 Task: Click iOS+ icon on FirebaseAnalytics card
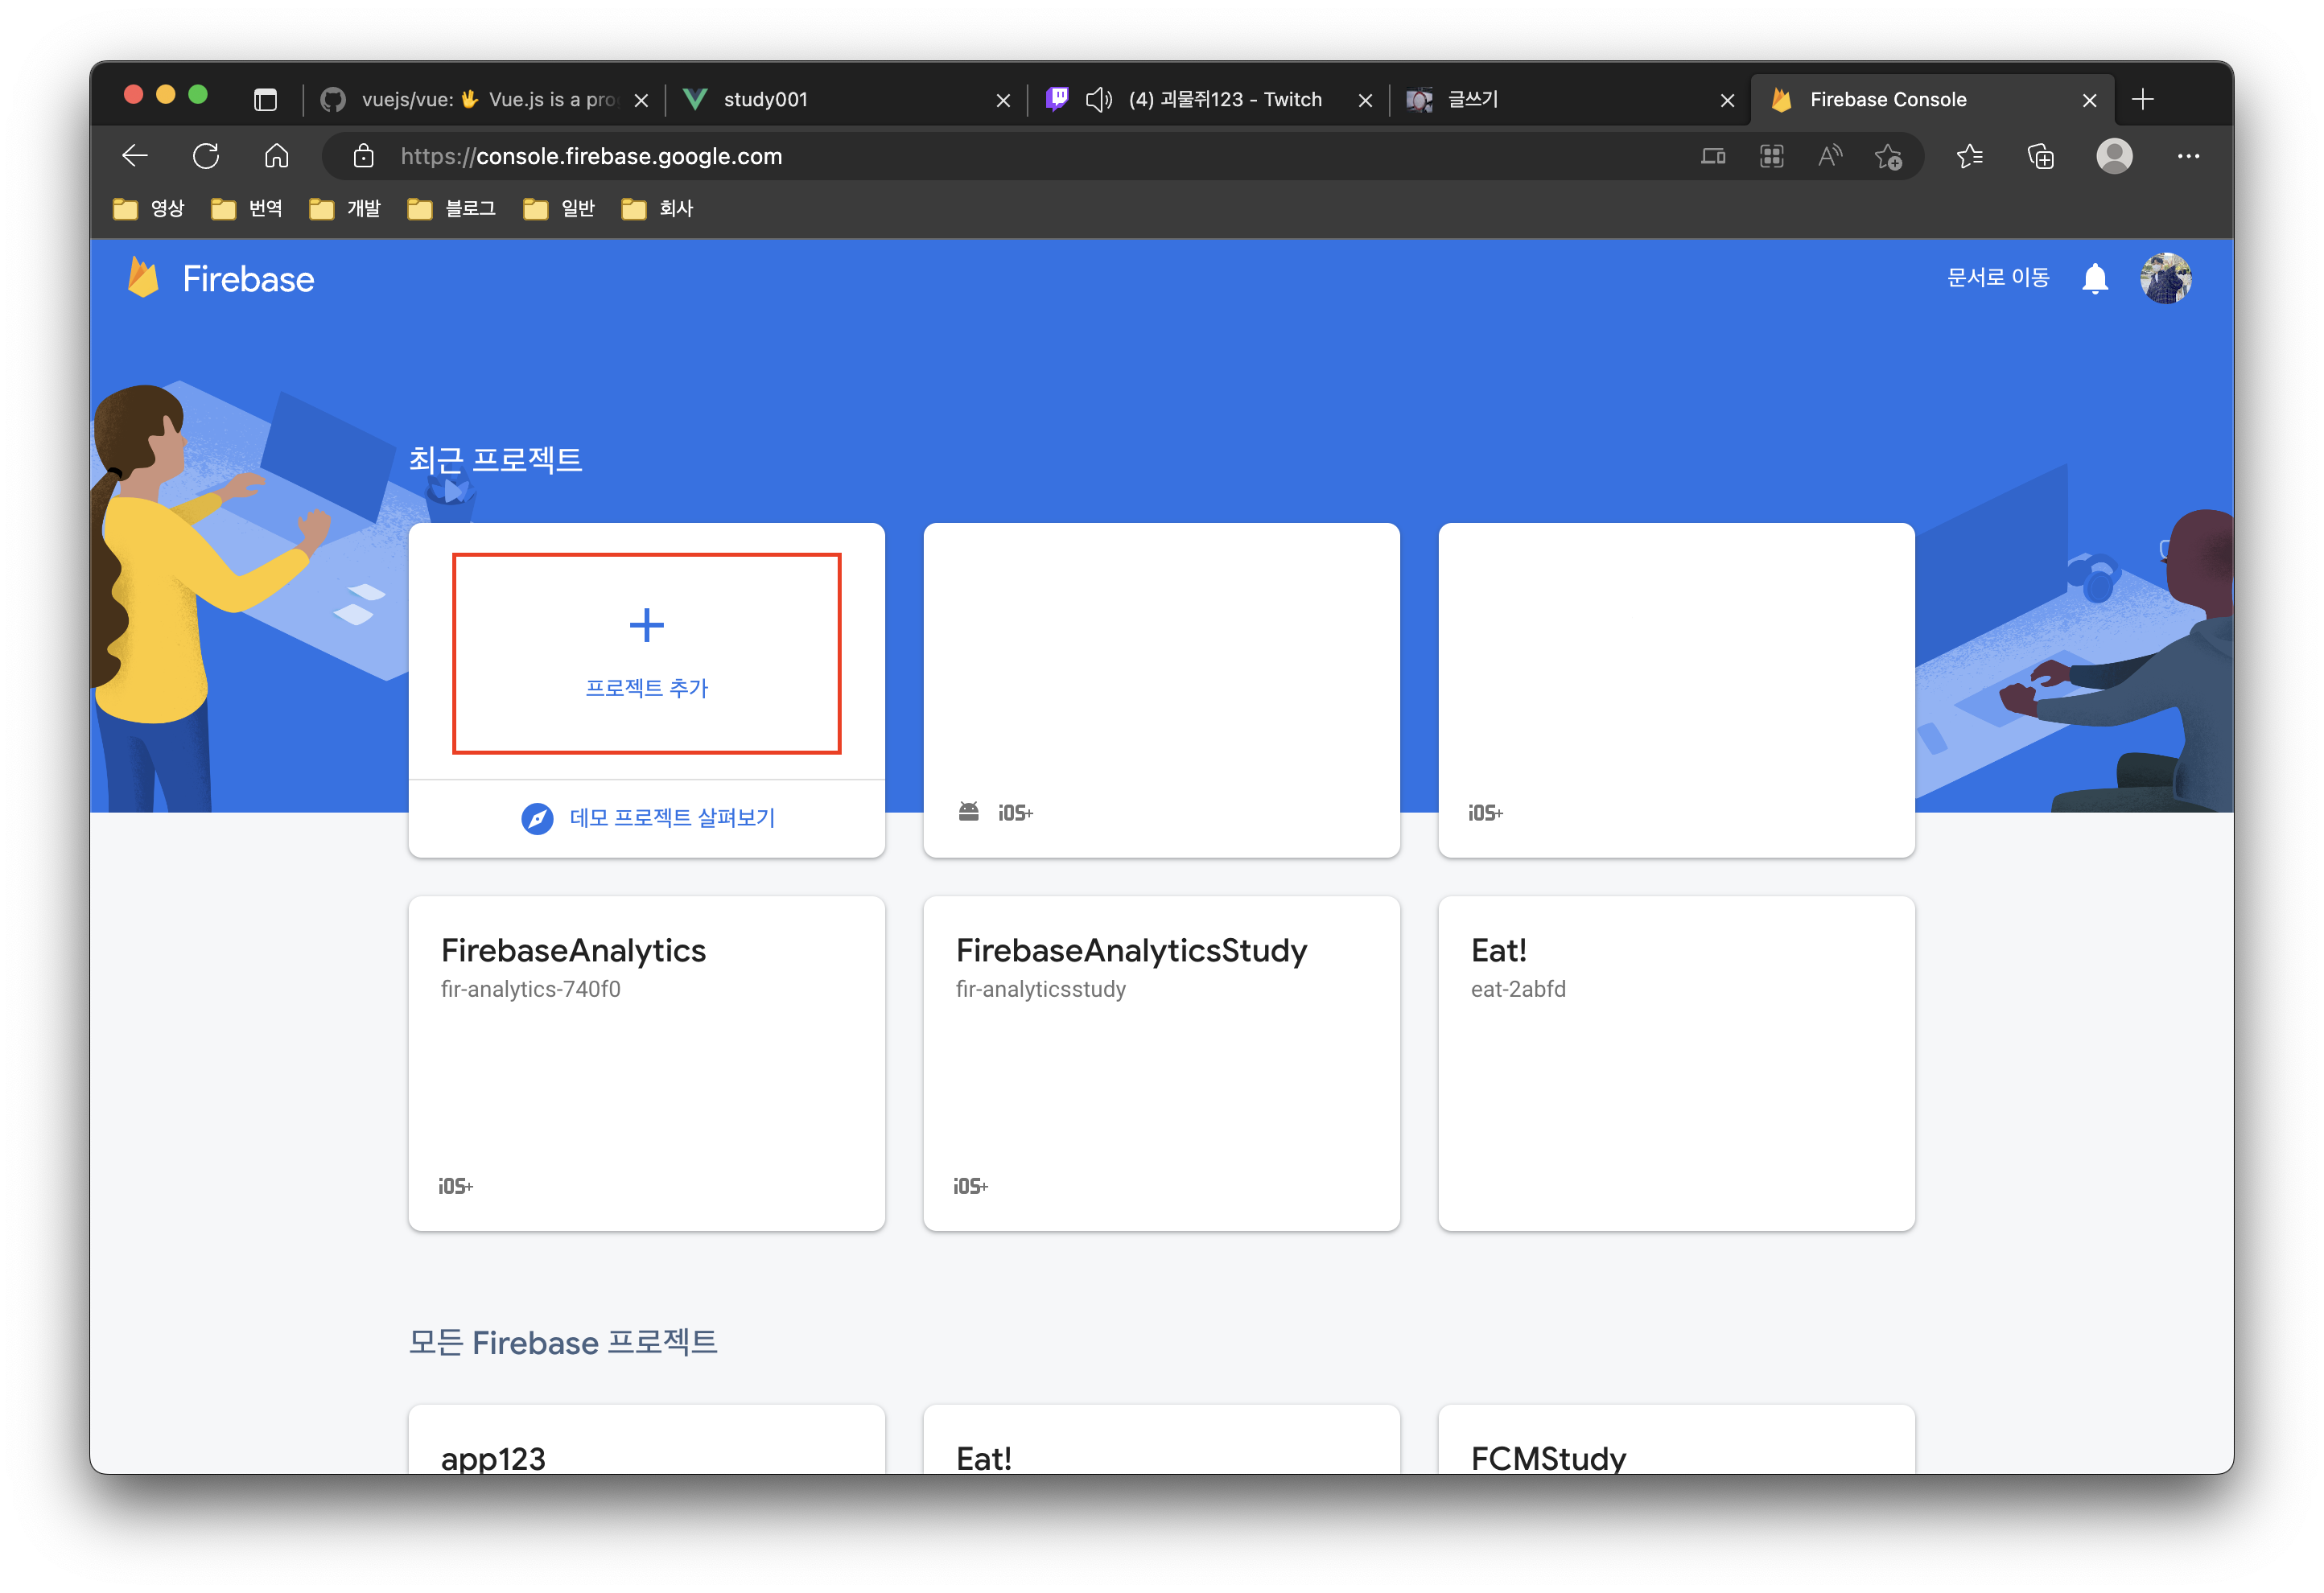tap(456, 1186)
